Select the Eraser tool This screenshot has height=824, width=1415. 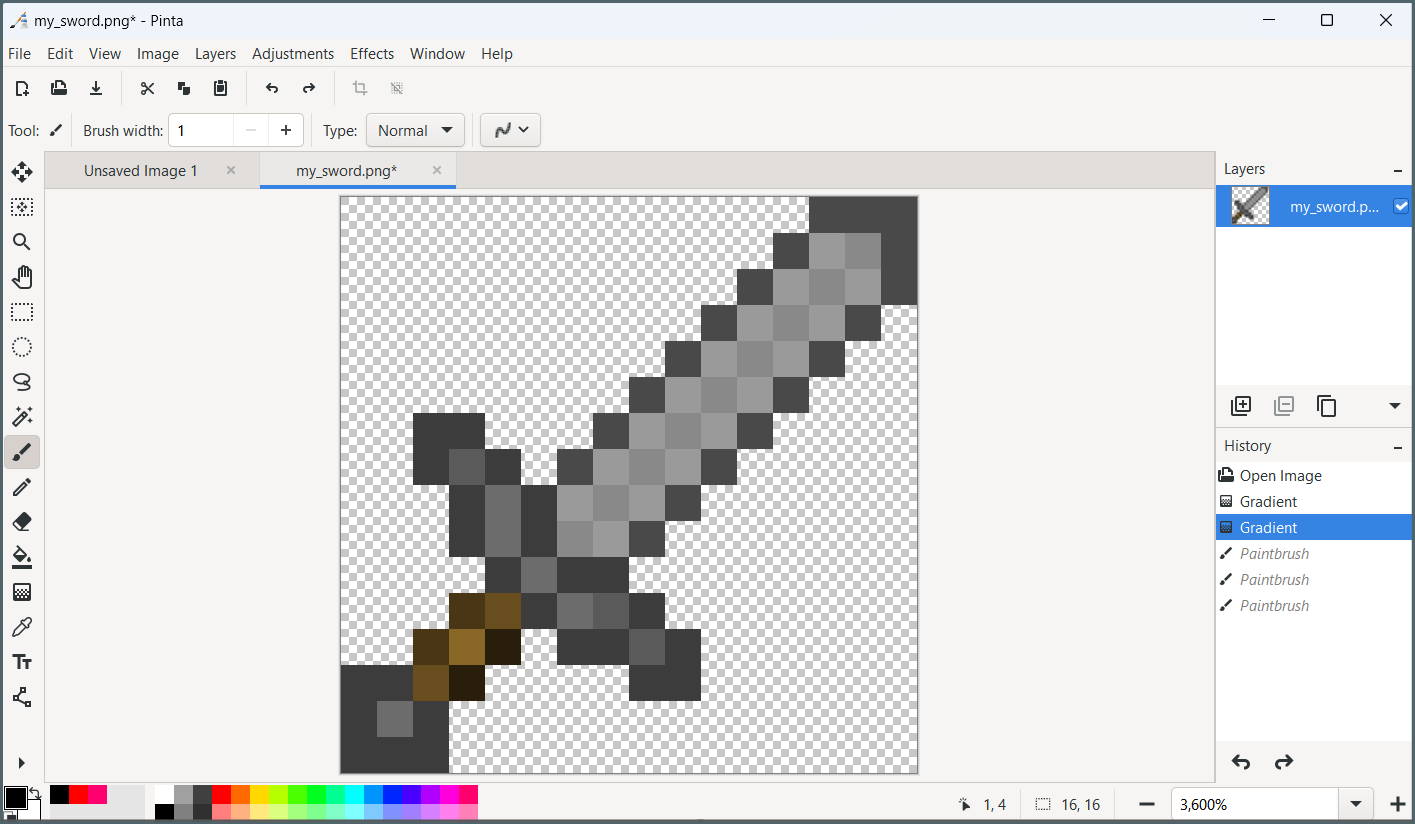coord(22,522)
